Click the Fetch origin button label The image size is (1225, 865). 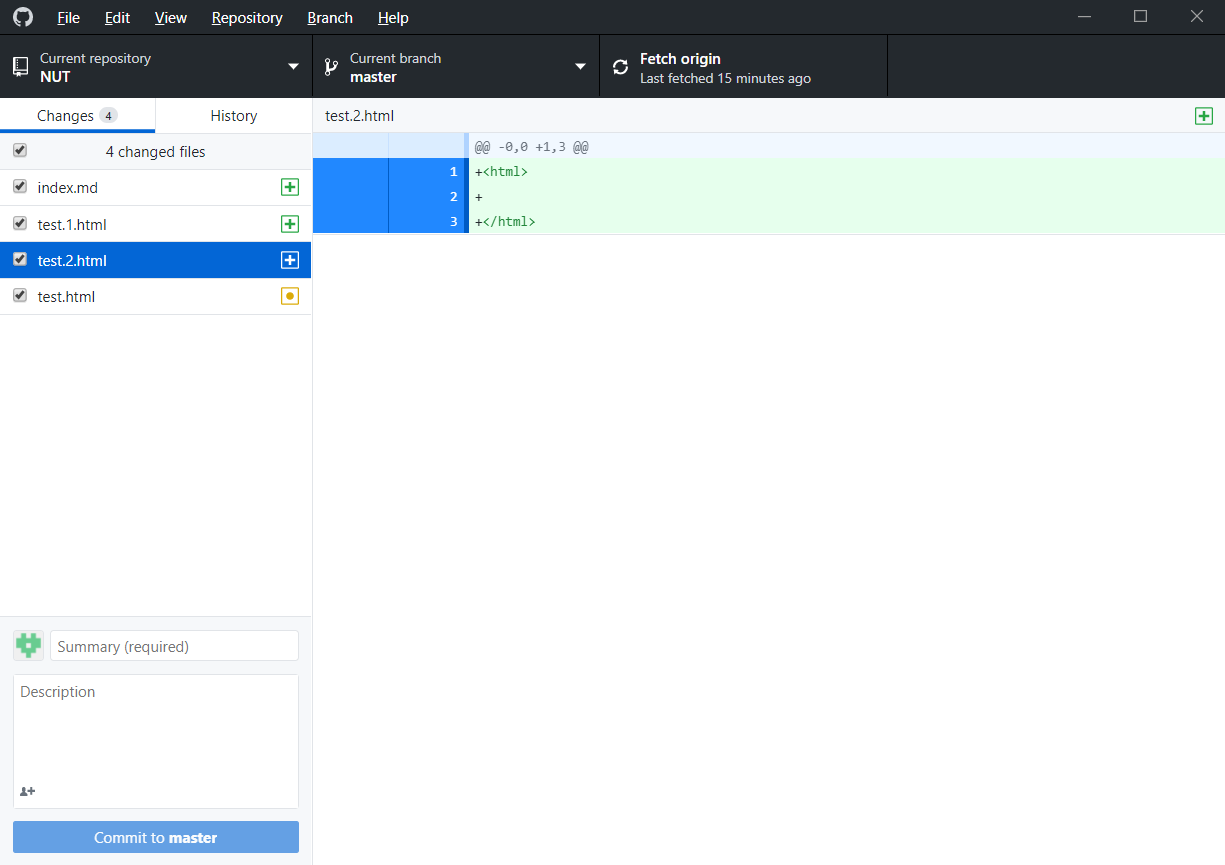tap(680, 59)
